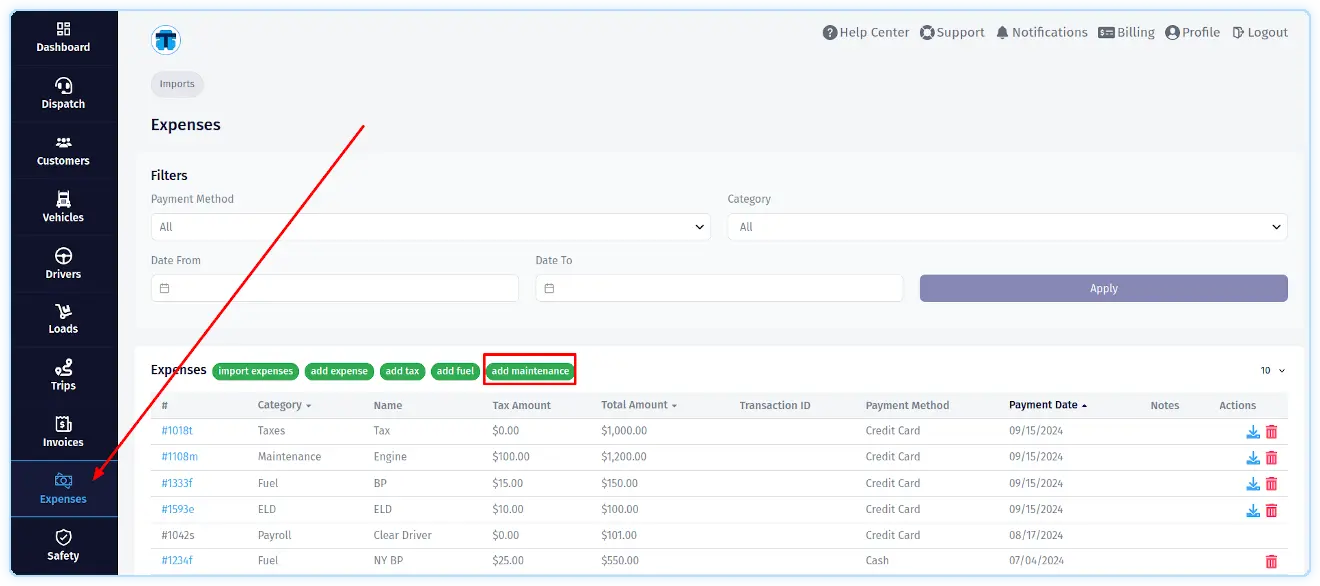Open the Vehicles truck icon
The image size is (1320, 586).
[63, 199]
